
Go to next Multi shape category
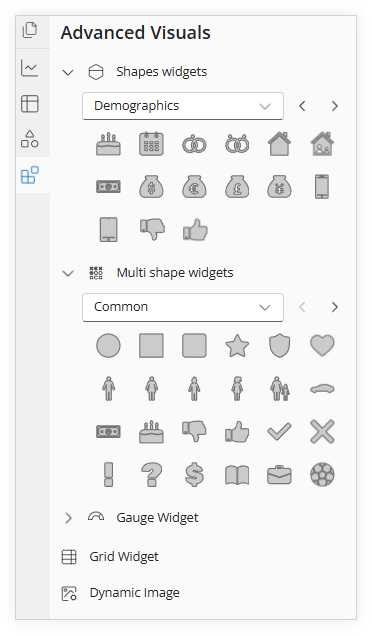pos(334,307)
